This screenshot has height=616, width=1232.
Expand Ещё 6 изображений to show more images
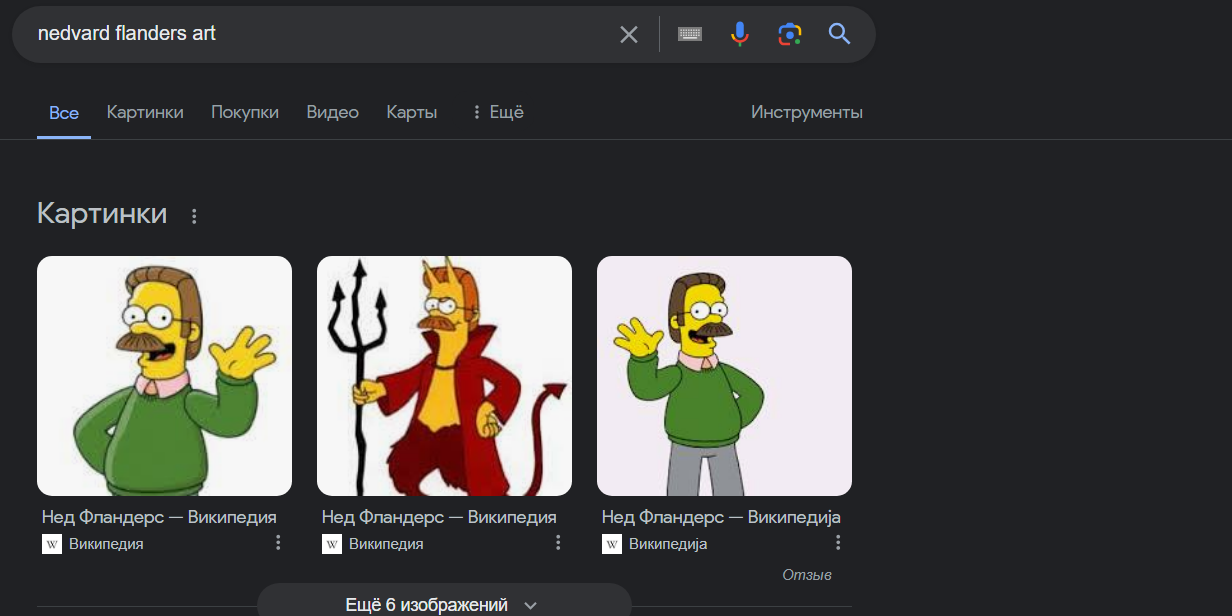click(444, 603)
